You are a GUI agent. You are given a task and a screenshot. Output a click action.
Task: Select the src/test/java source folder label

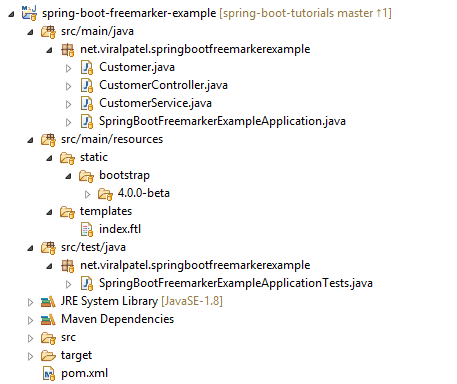(93, 247)
